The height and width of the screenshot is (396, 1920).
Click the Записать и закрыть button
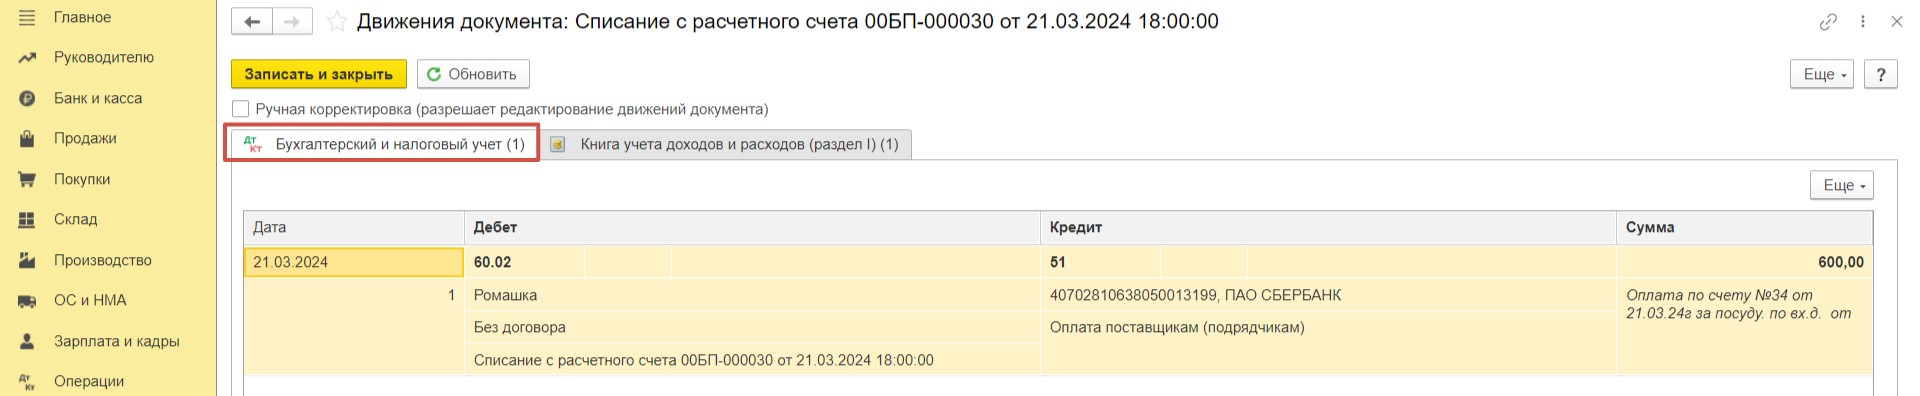click(x=319, y=74)
